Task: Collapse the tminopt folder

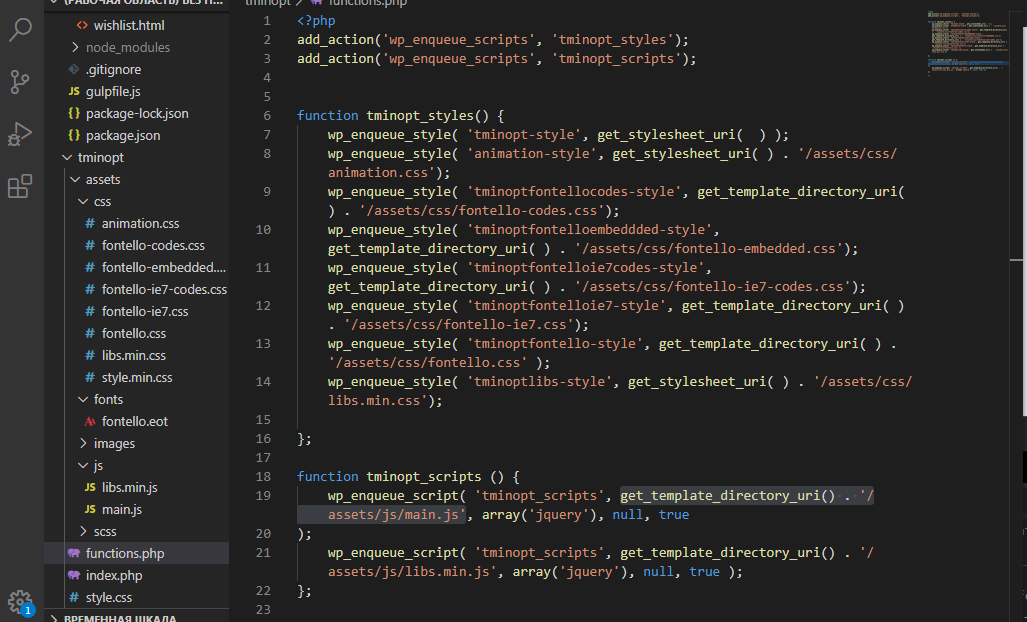Action: [x=100, y=158]
